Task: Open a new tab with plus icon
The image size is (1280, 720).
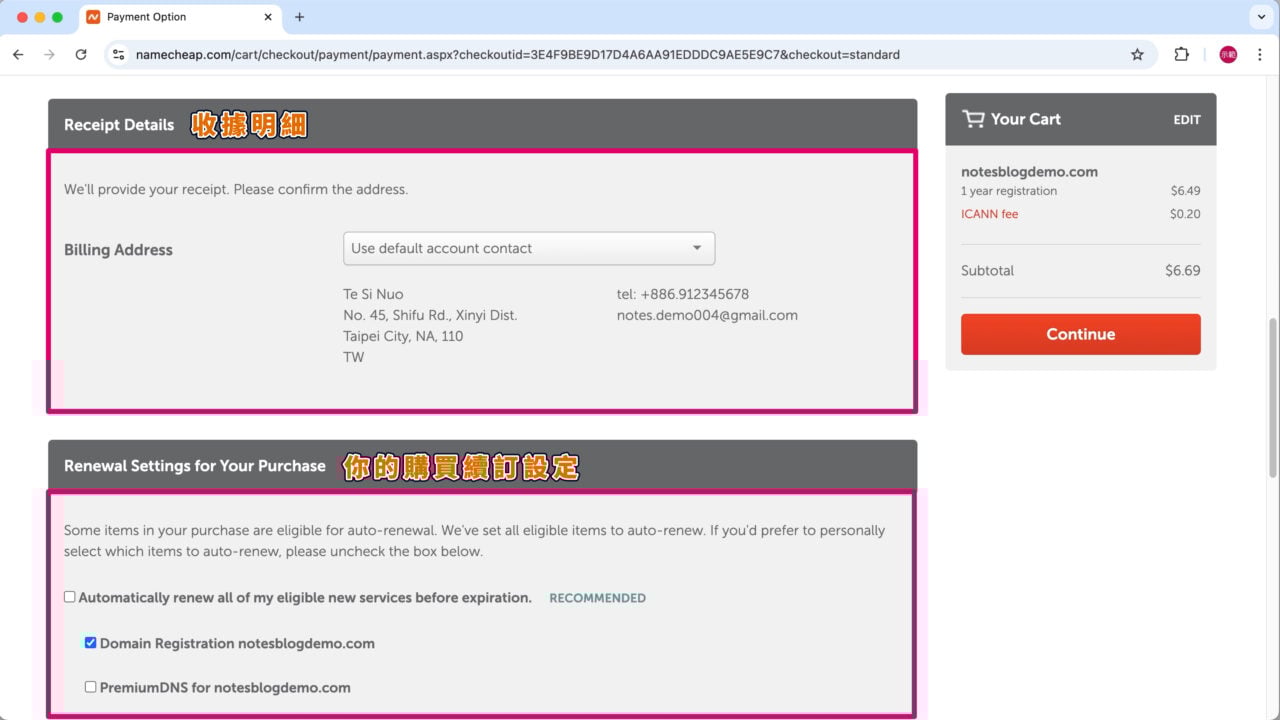Action: pos(299,17)
